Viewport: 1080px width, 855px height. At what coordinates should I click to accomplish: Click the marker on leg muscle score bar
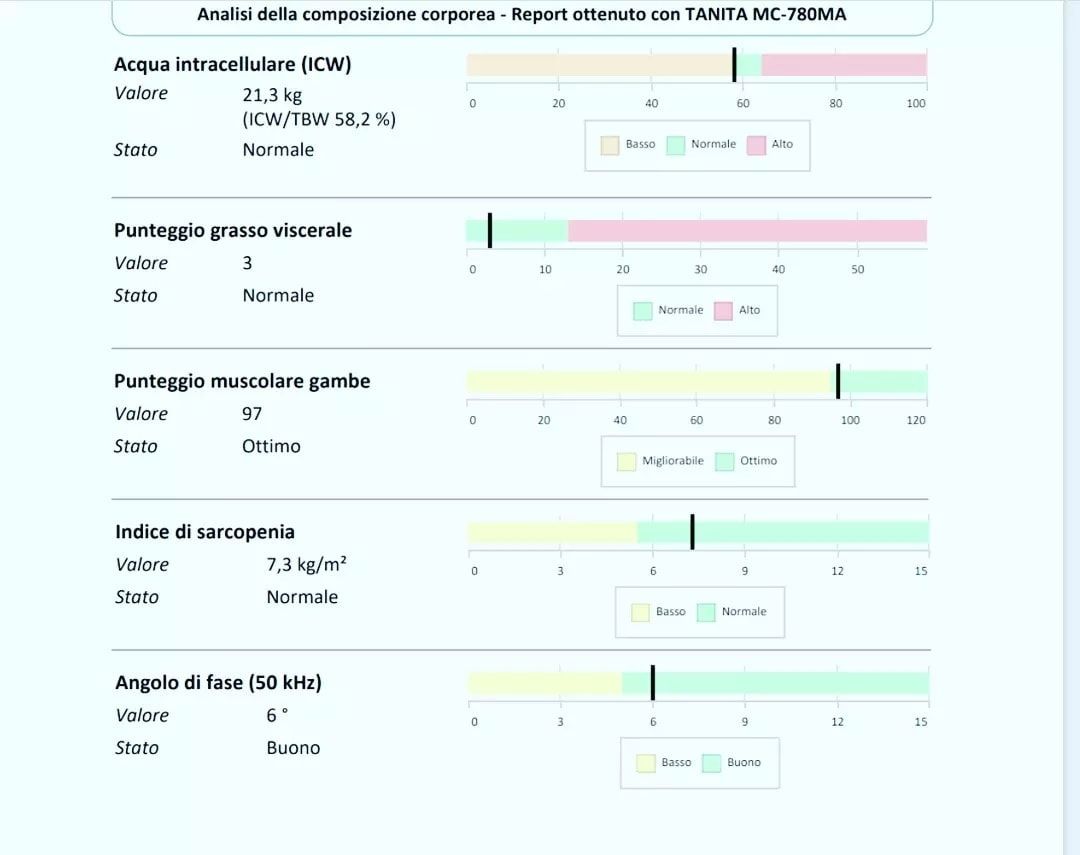(838, 381)
